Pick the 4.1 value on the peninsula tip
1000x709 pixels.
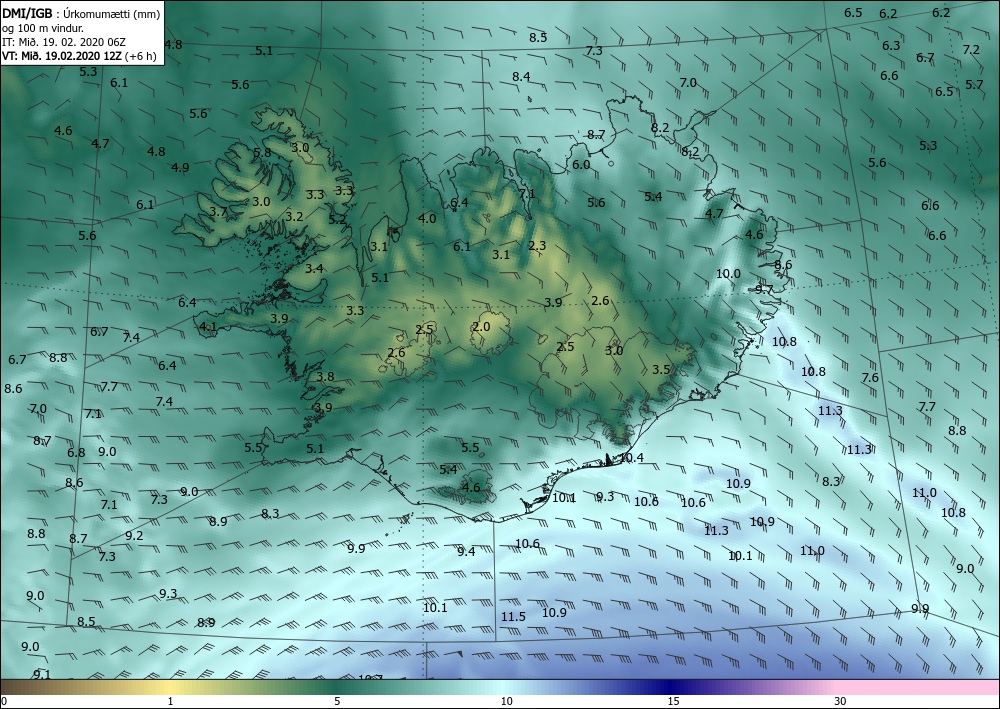click(x=208, y=327)
